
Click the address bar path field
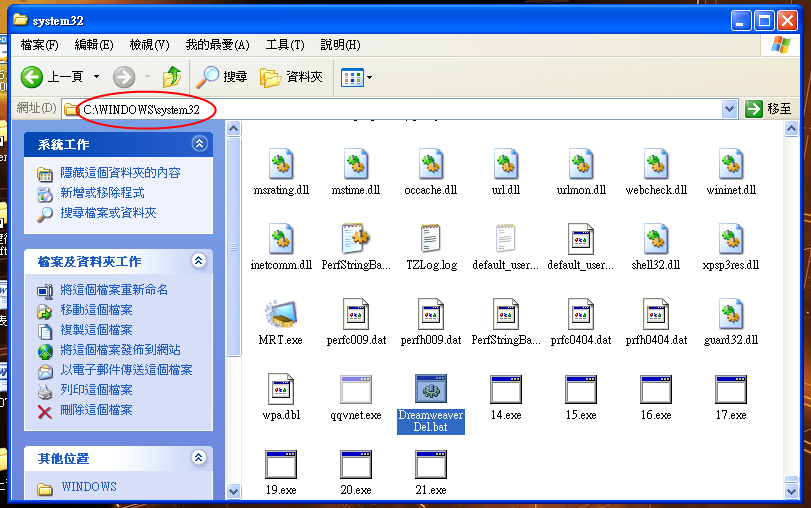(x=393, y=109)
